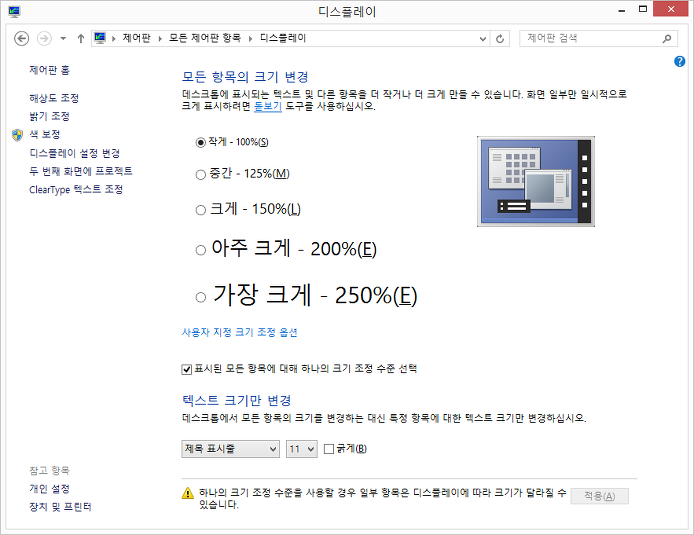694x535 pixels.
Task: Select 디스플레이 breadcrumb item
Action: click(283, 38)
